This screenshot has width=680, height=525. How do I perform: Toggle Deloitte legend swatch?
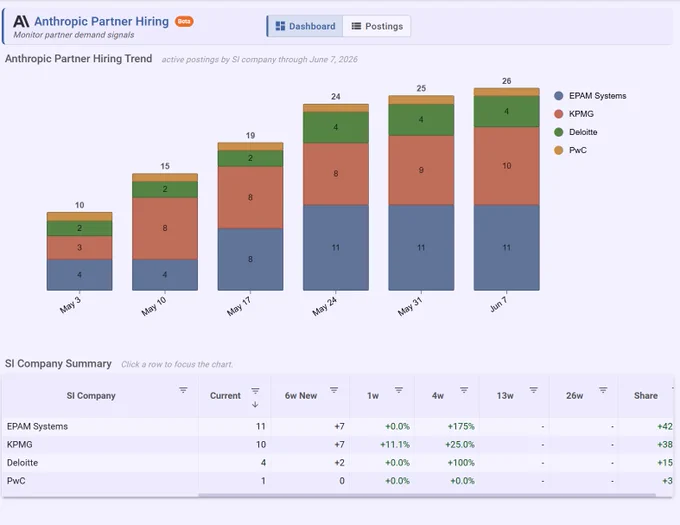coord(559,132)
